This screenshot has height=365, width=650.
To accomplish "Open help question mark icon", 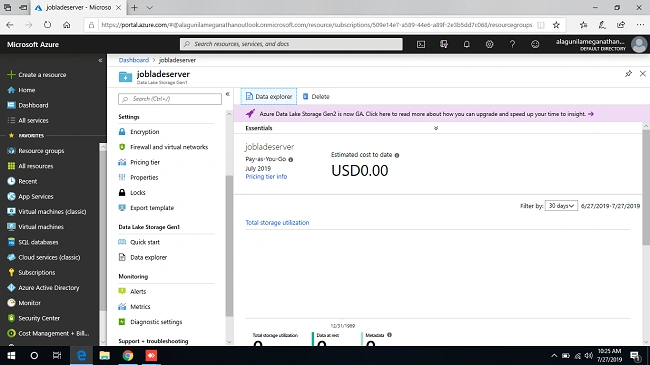I will (512, 44).
